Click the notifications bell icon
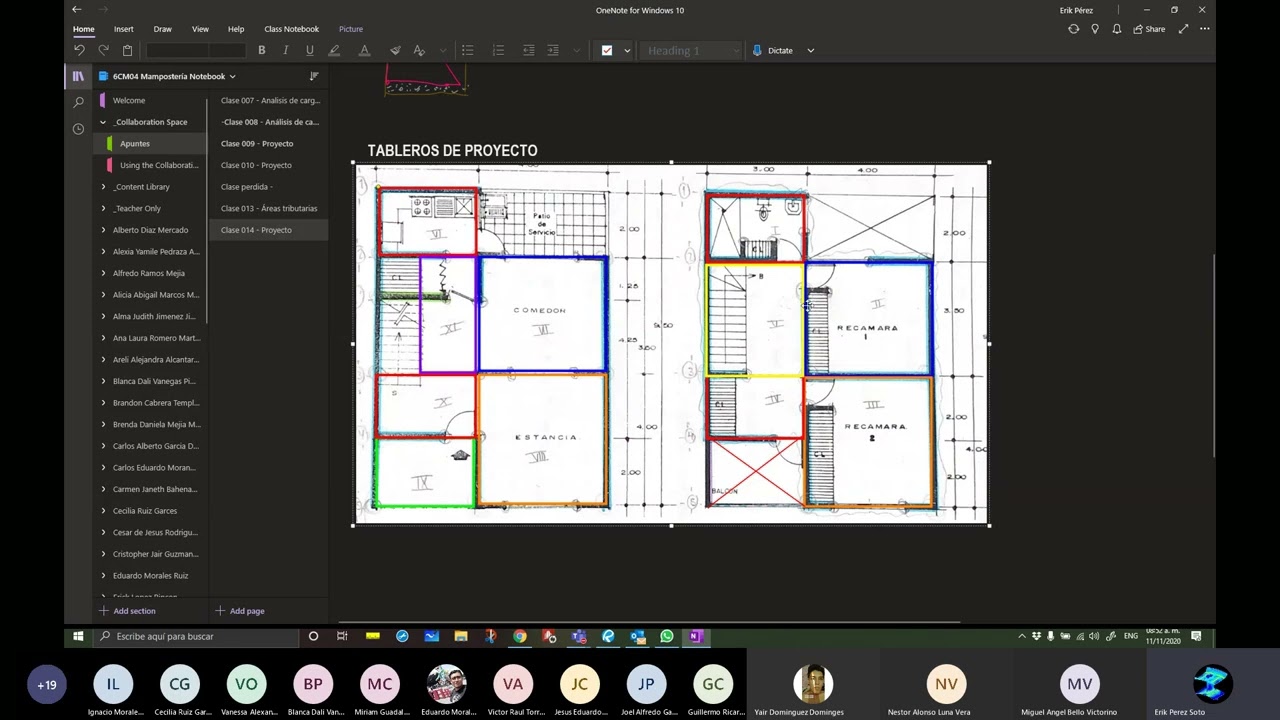The image size is (1280, 720). 1116,29
